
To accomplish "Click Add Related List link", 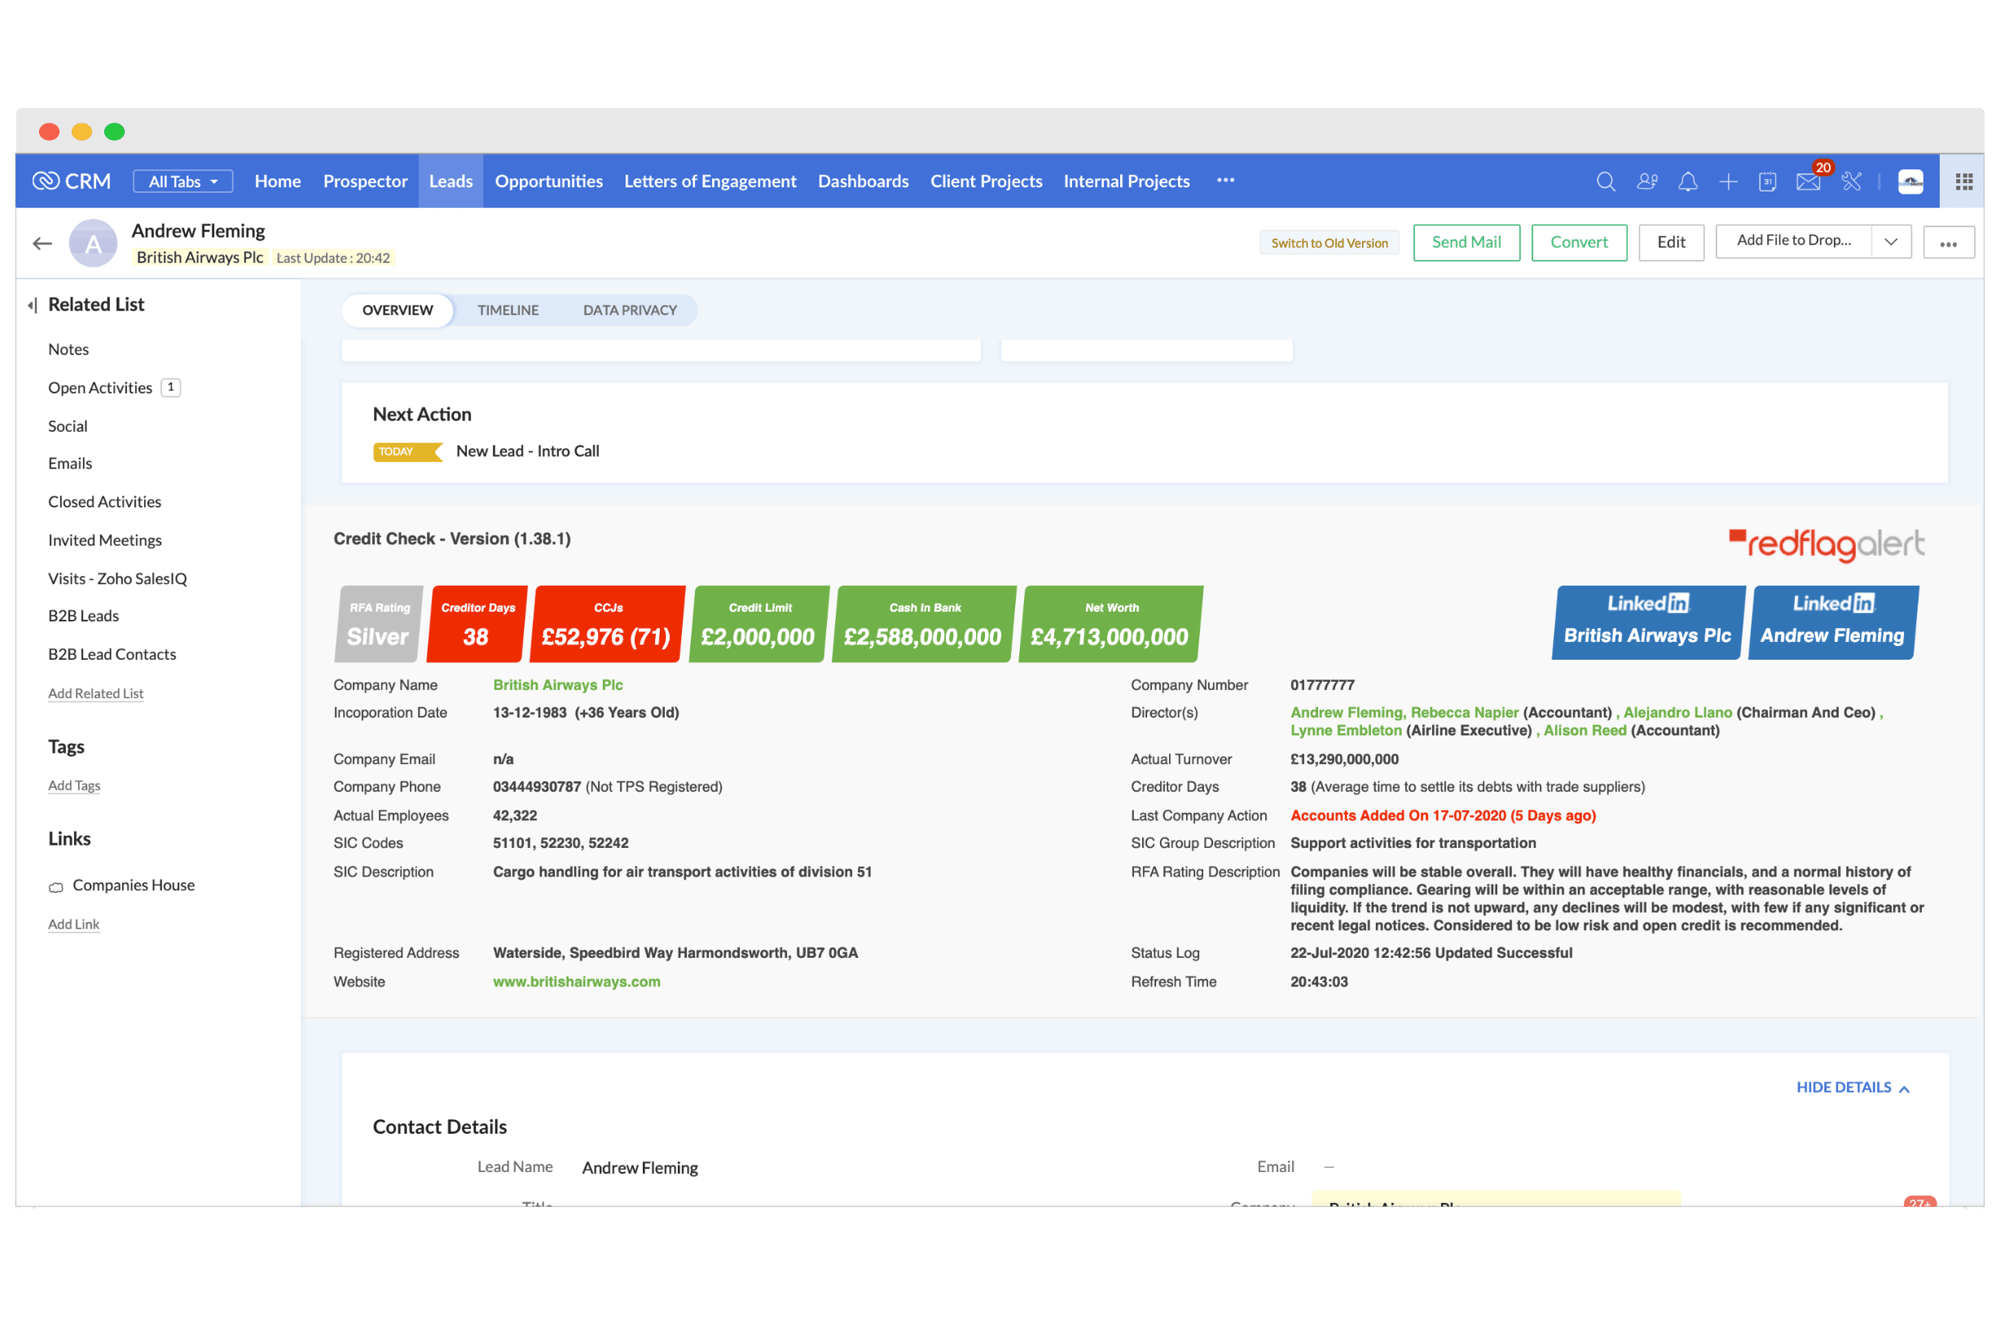I will pos(96,693).
